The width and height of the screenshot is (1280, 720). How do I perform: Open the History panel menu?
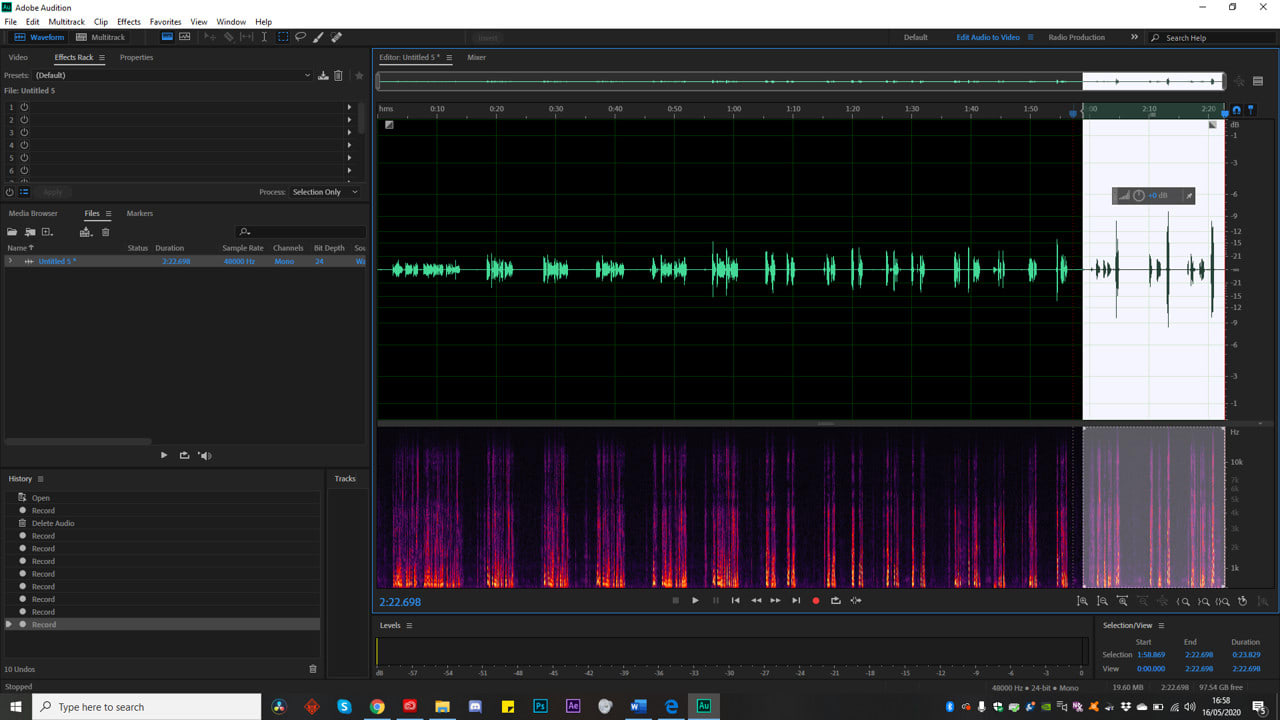40,479
